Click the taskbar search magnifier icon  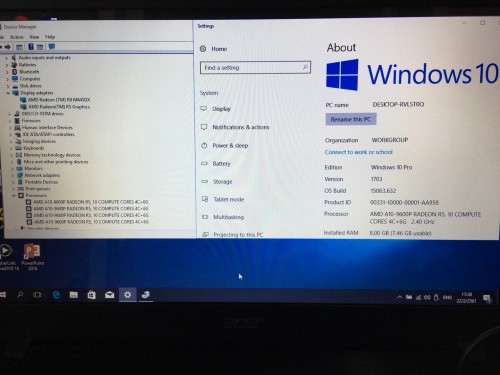coord(20,295)
